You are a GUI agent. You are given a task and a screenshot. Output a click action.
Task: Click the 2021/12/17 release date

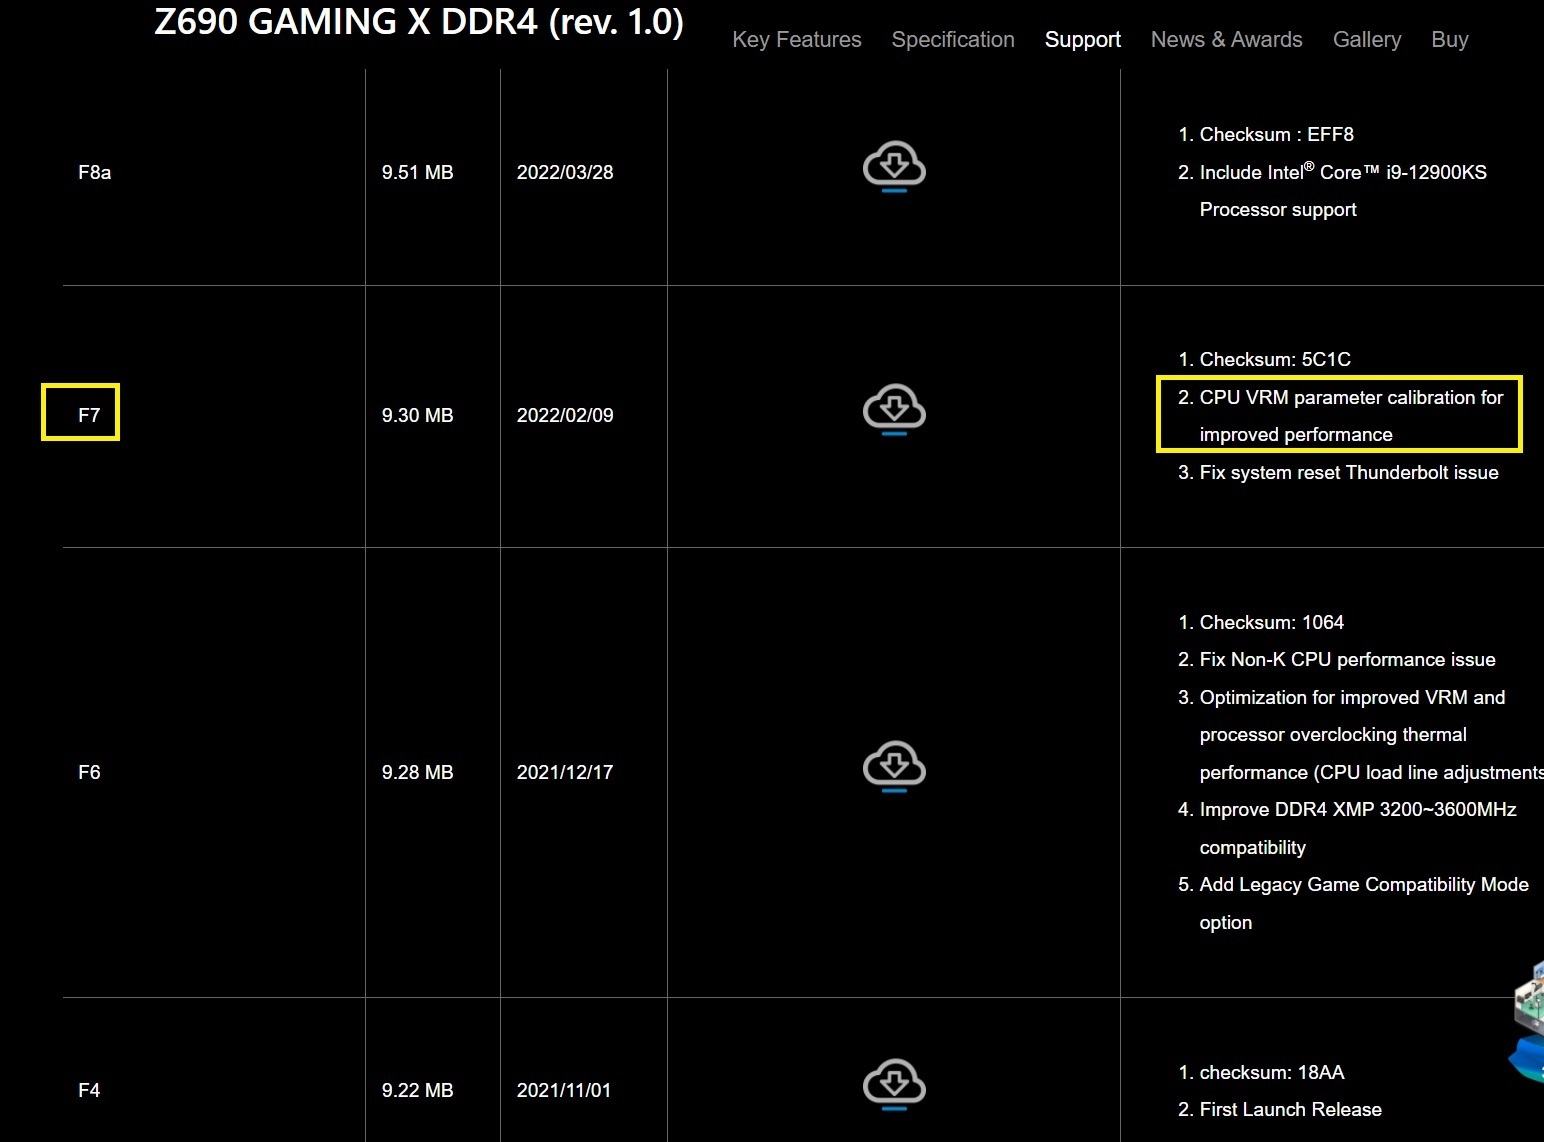(565, 772)
